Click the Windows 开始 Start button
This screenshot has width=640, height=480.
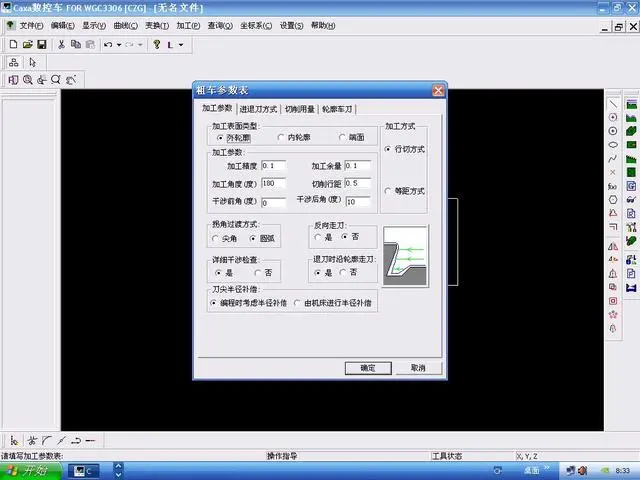click(31, 471)
